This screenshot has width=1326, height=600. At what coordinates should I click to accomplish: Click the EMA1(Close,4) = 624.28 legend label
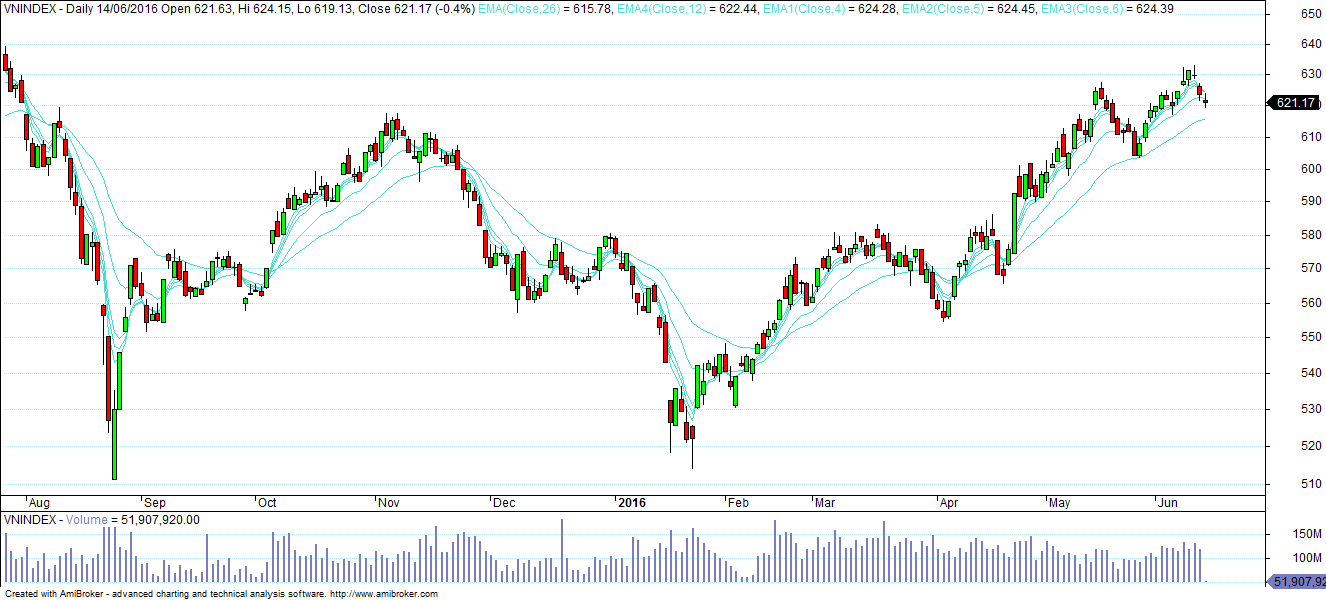pos(832,9)
